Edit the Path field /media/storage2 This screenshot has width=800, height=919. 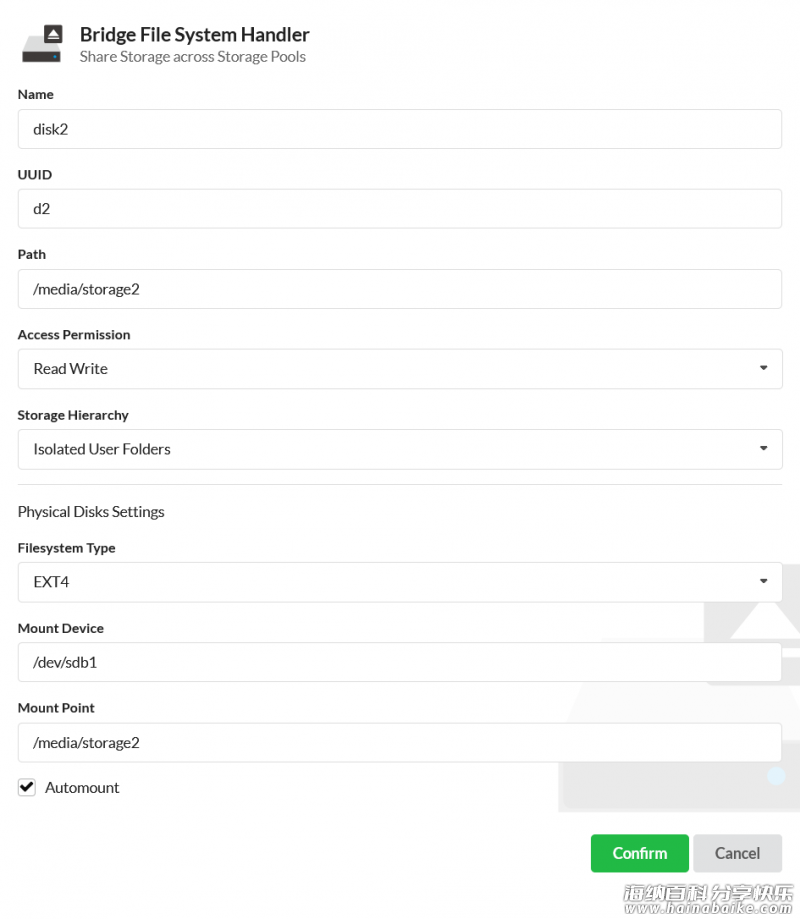coord(400,289)
